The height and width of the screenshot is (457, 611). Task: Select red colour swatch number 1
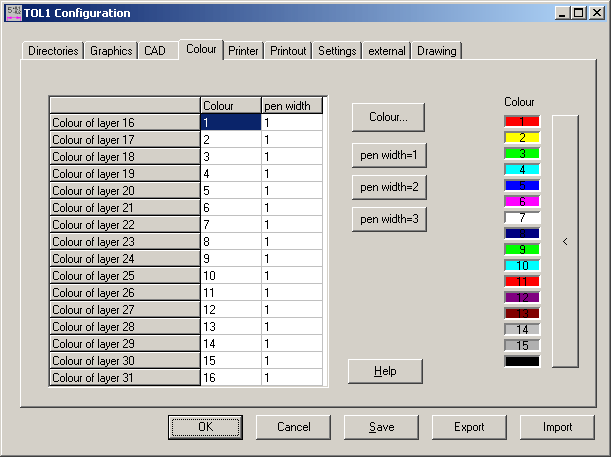[x=521, y=121]
